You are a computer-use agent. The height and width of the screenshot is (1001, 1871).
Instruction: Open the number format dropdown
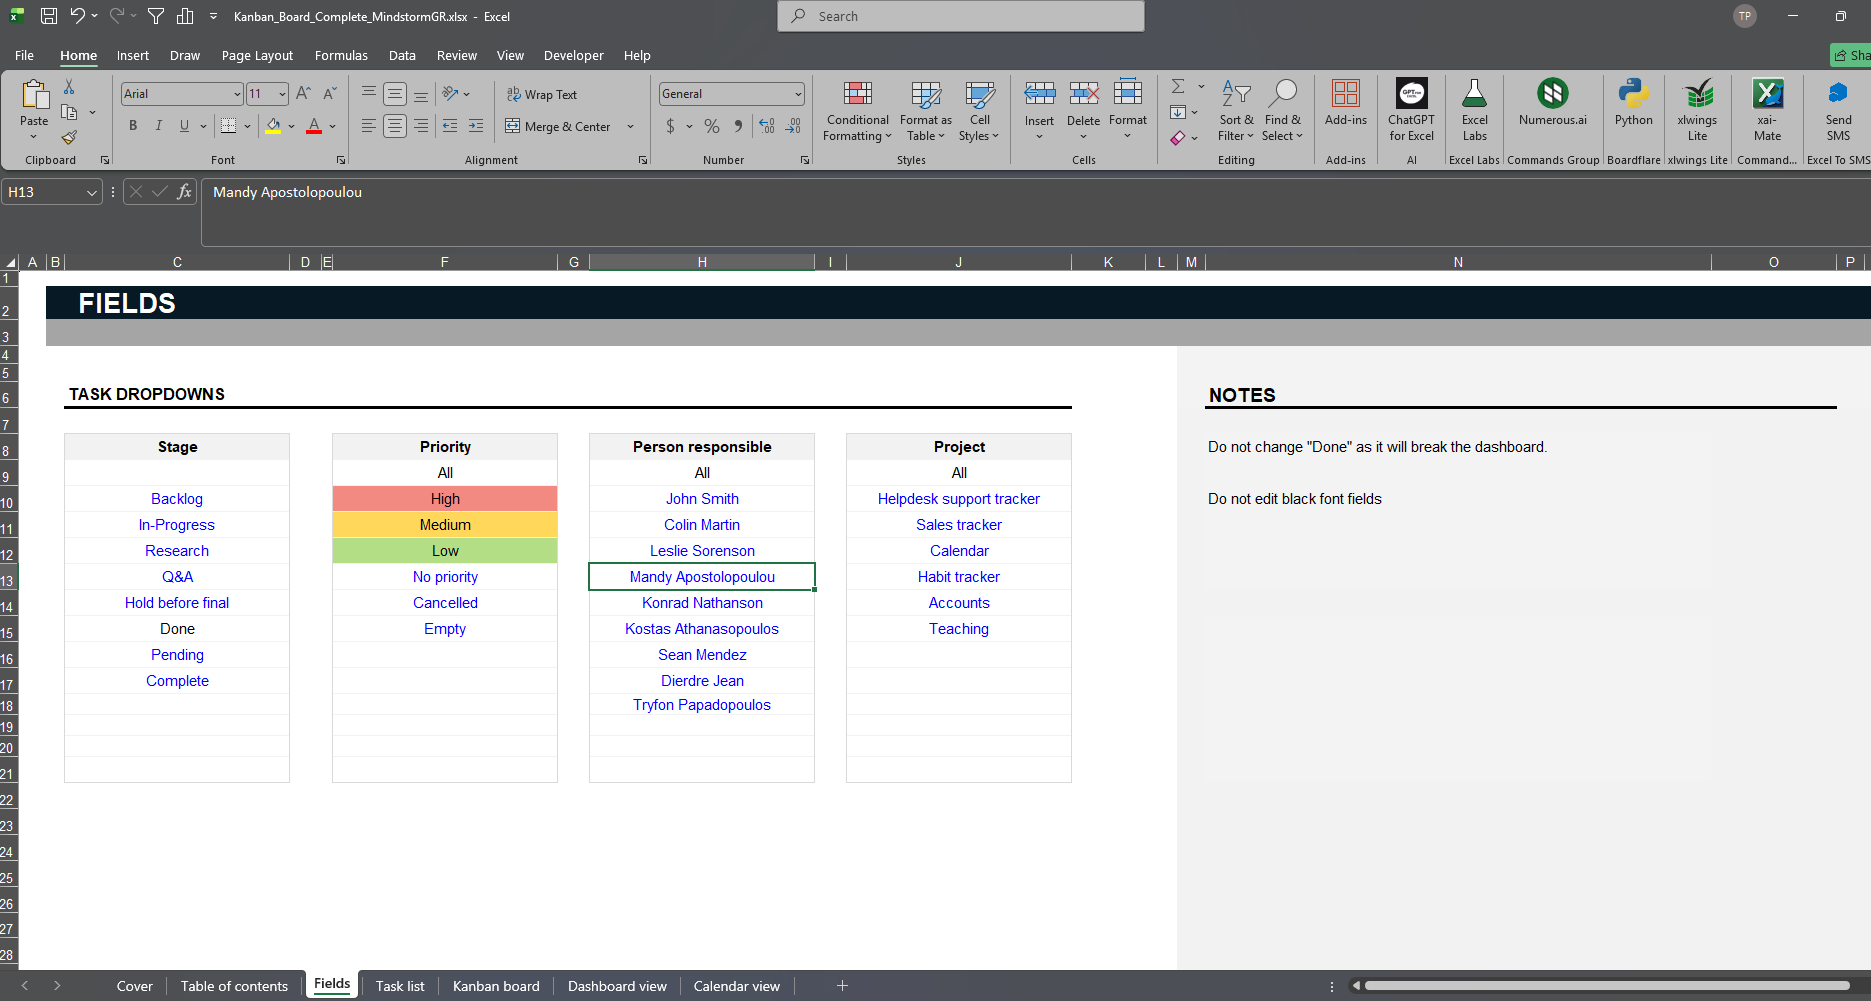(x=797, y=94)
